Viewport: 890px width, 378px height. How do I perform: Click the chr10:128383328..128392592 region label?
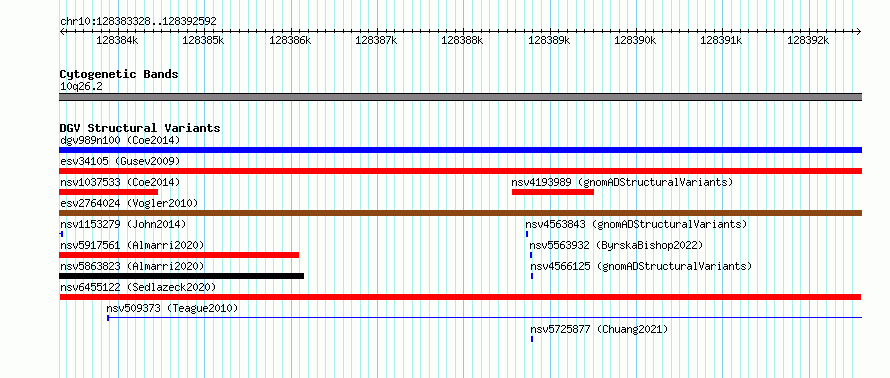[138, 22]
